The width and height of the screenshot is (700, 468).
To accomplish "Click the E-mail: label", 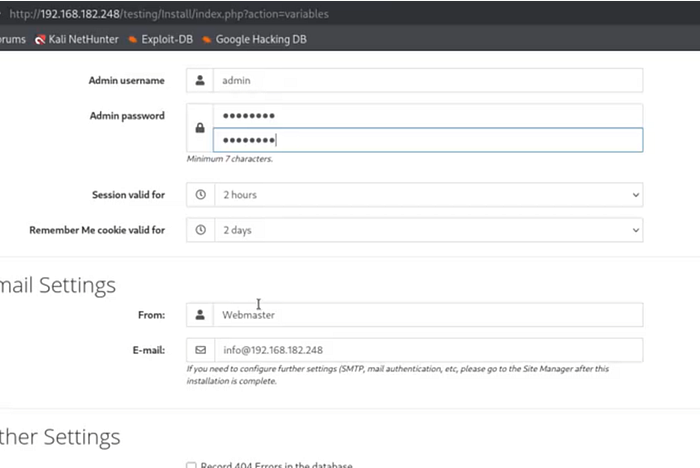I will click(x=149, y=350).
